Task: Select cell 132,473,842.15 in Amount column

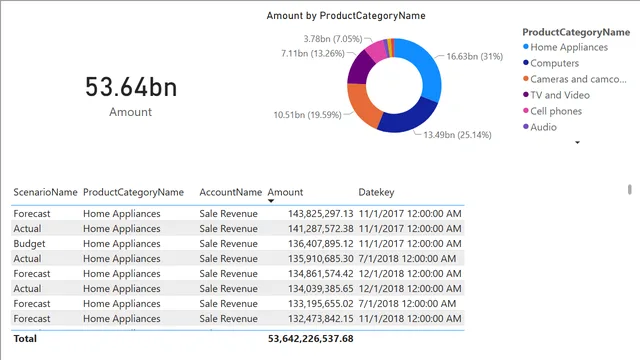Action: [x=320, y=319]
